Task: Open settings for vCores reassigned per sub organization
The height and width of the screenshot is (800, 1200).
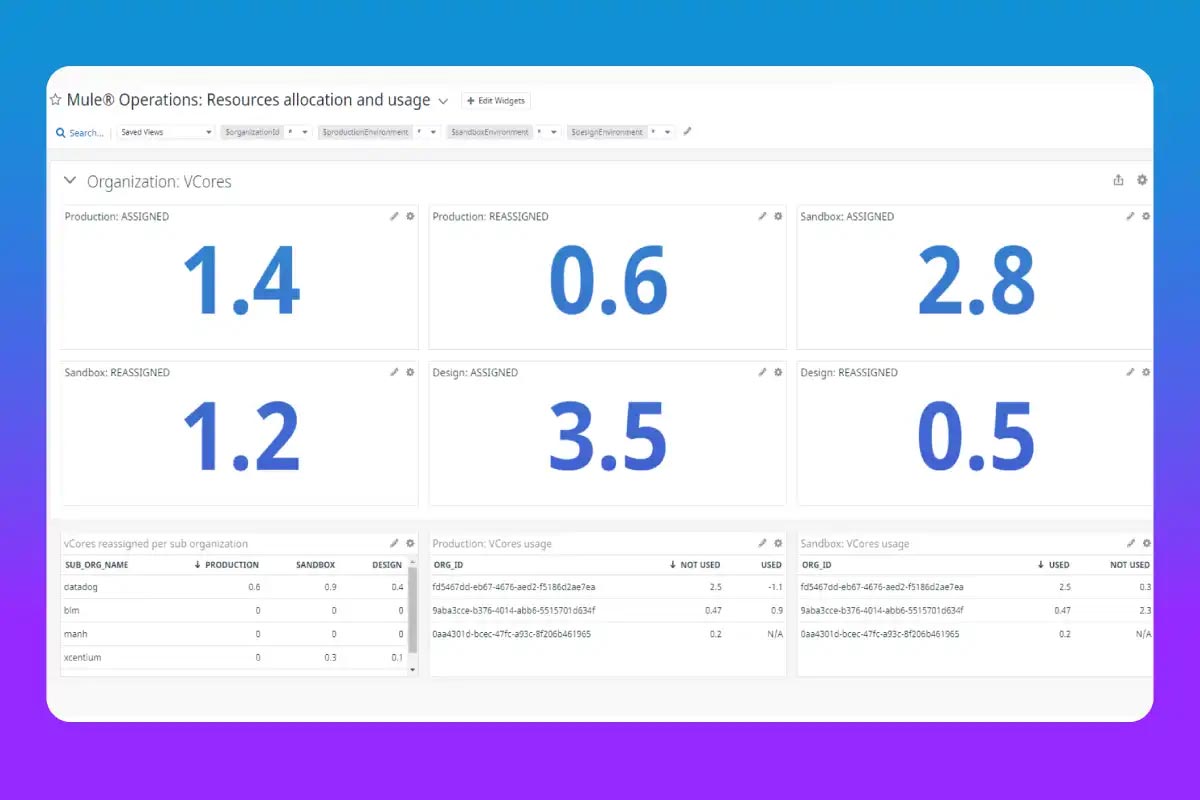Action: (410, 543)
